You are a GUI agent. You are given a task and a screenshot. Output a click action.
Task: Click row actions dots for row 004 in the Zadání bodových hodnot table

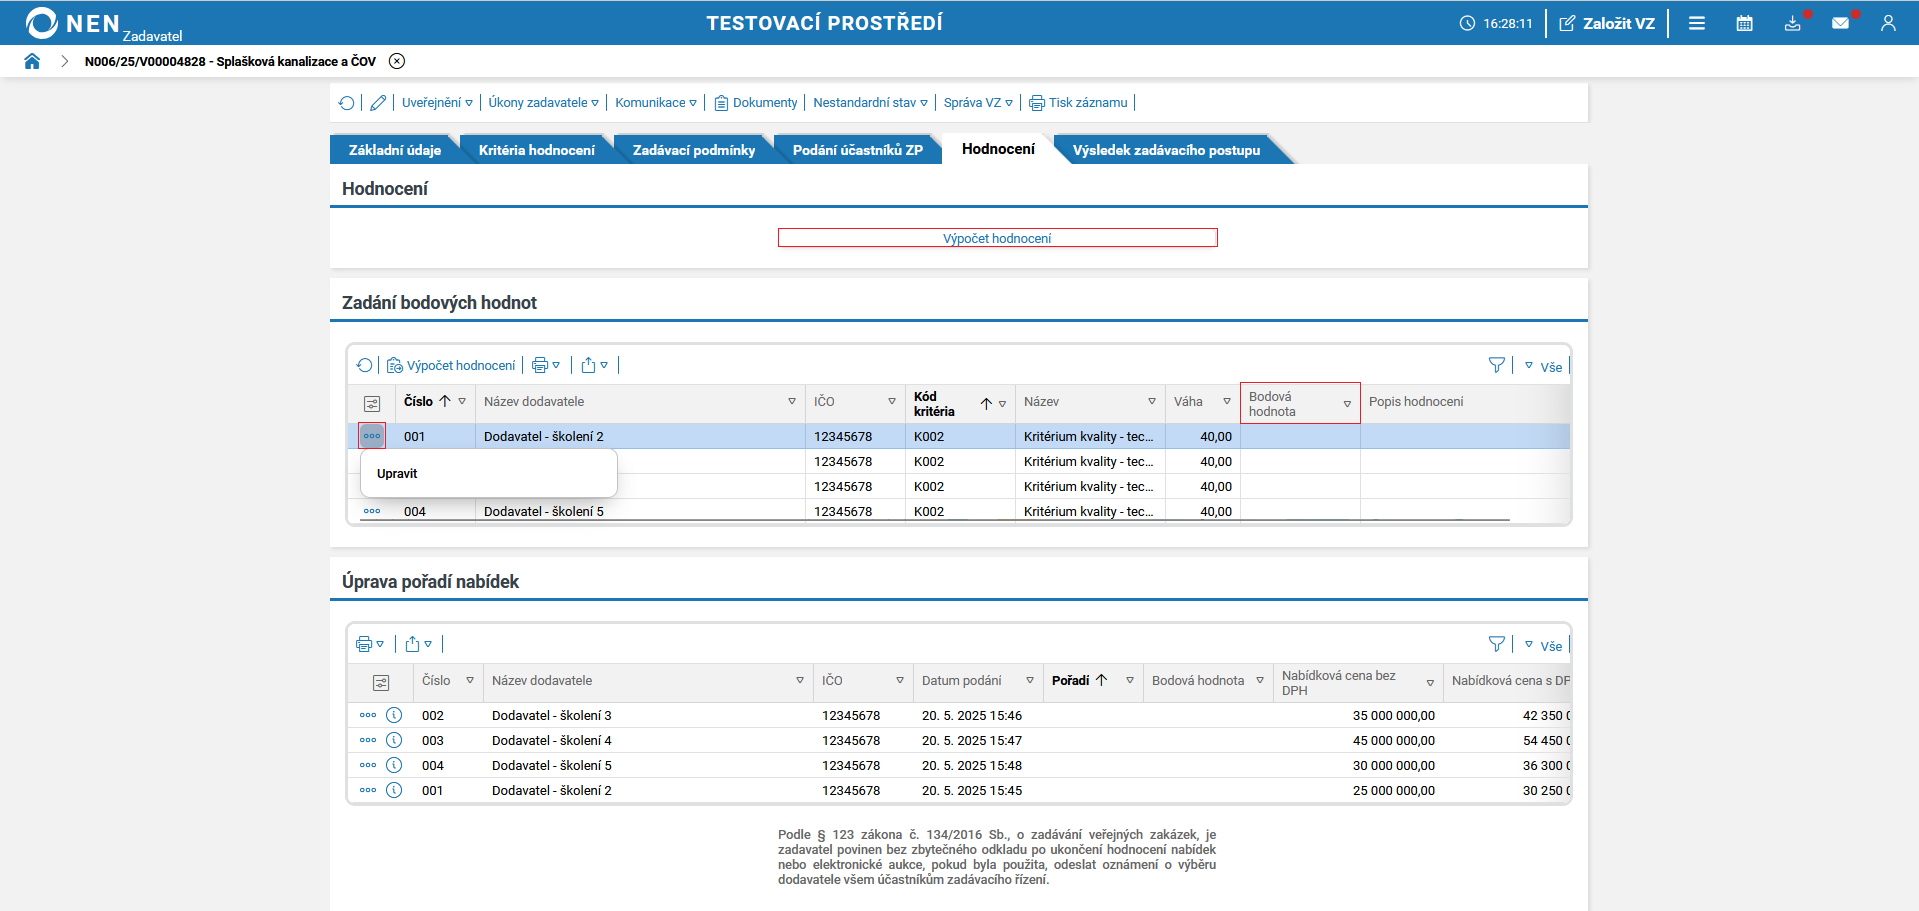pos(372,511)
